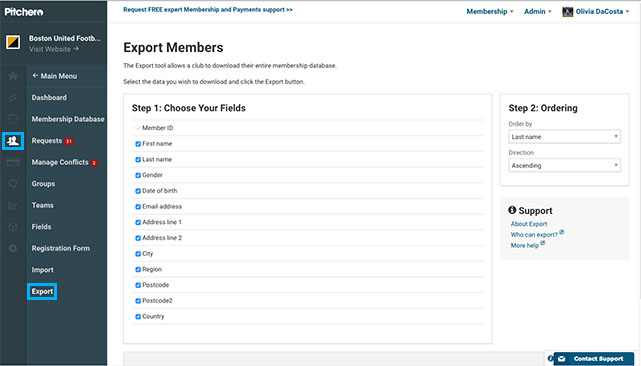641x366 pixels.
Task: Open the shirt icon in the sidebar rail
Action: coord(13,119)
